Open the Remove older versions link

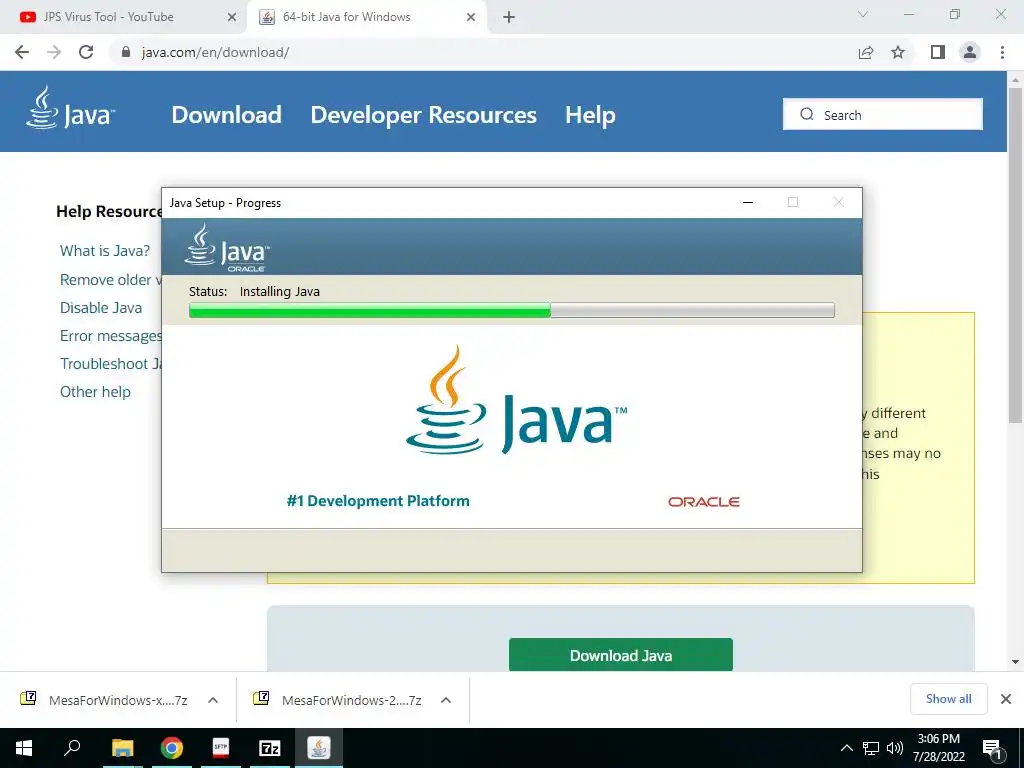tap(110, 280)
